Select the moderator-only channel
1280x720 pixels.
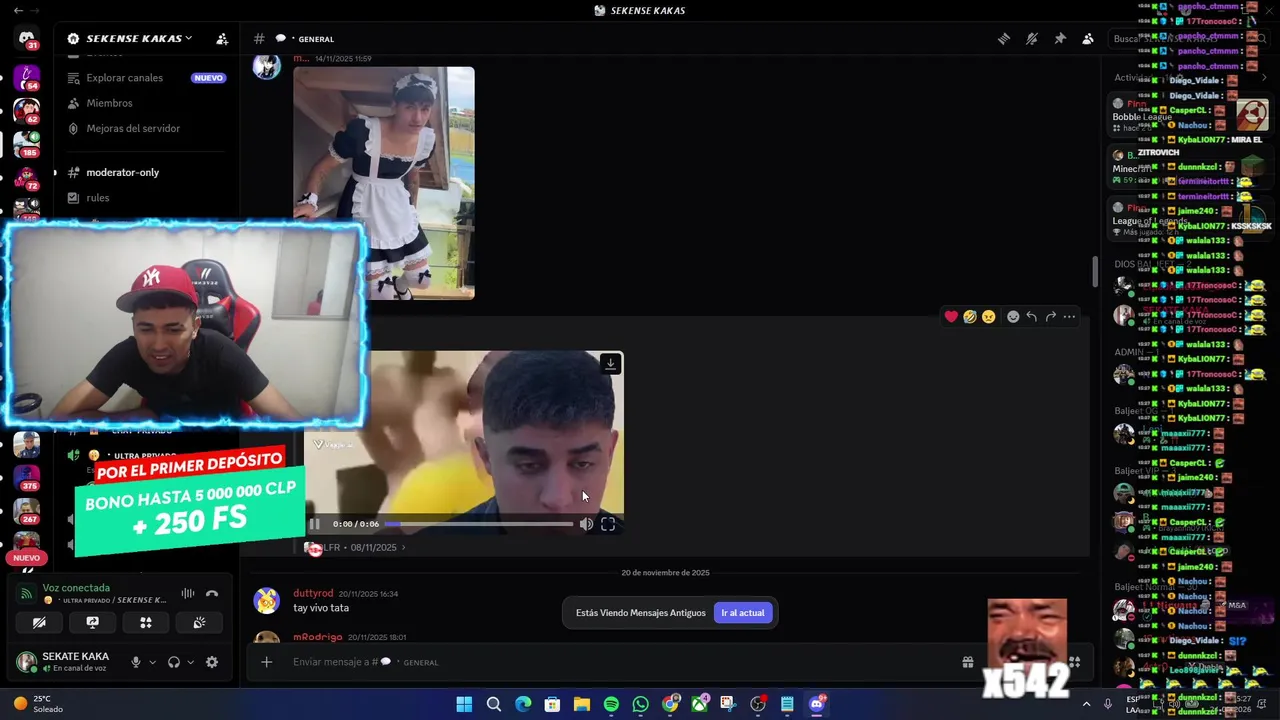pos(122,172)
